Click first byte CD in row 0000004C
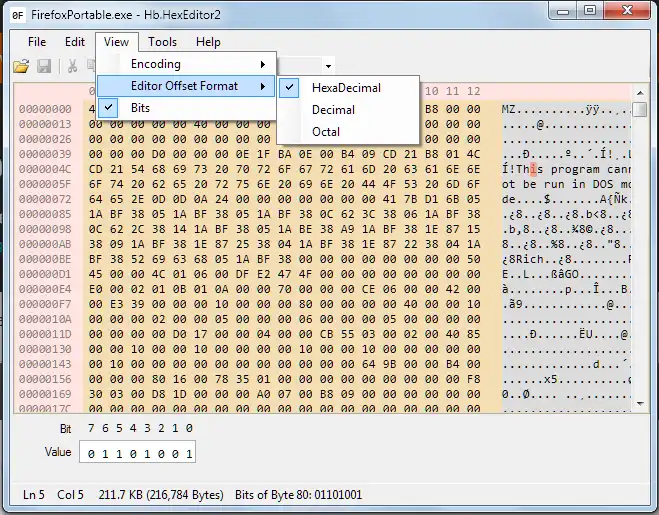659x515 pixels. 95,169
